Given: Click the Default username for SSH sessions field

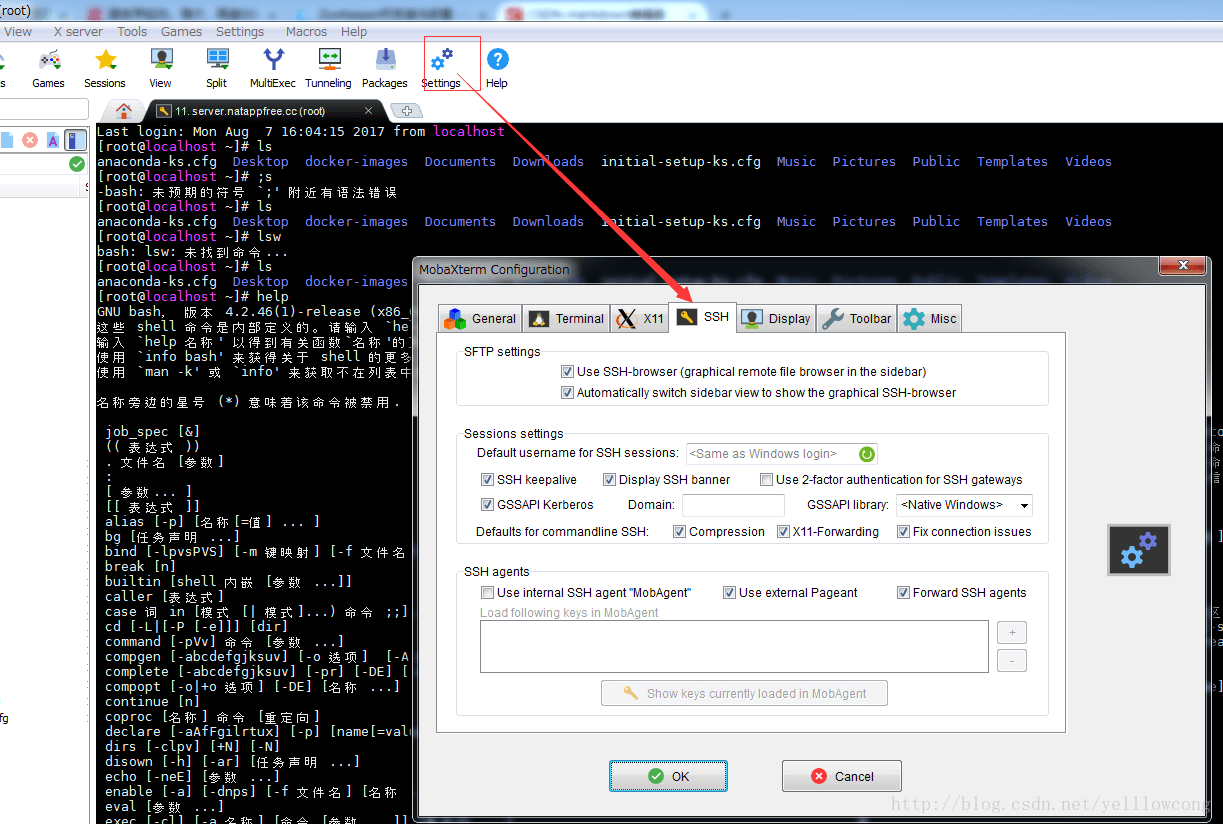Looking at the screenshot, I should point(781,454).
